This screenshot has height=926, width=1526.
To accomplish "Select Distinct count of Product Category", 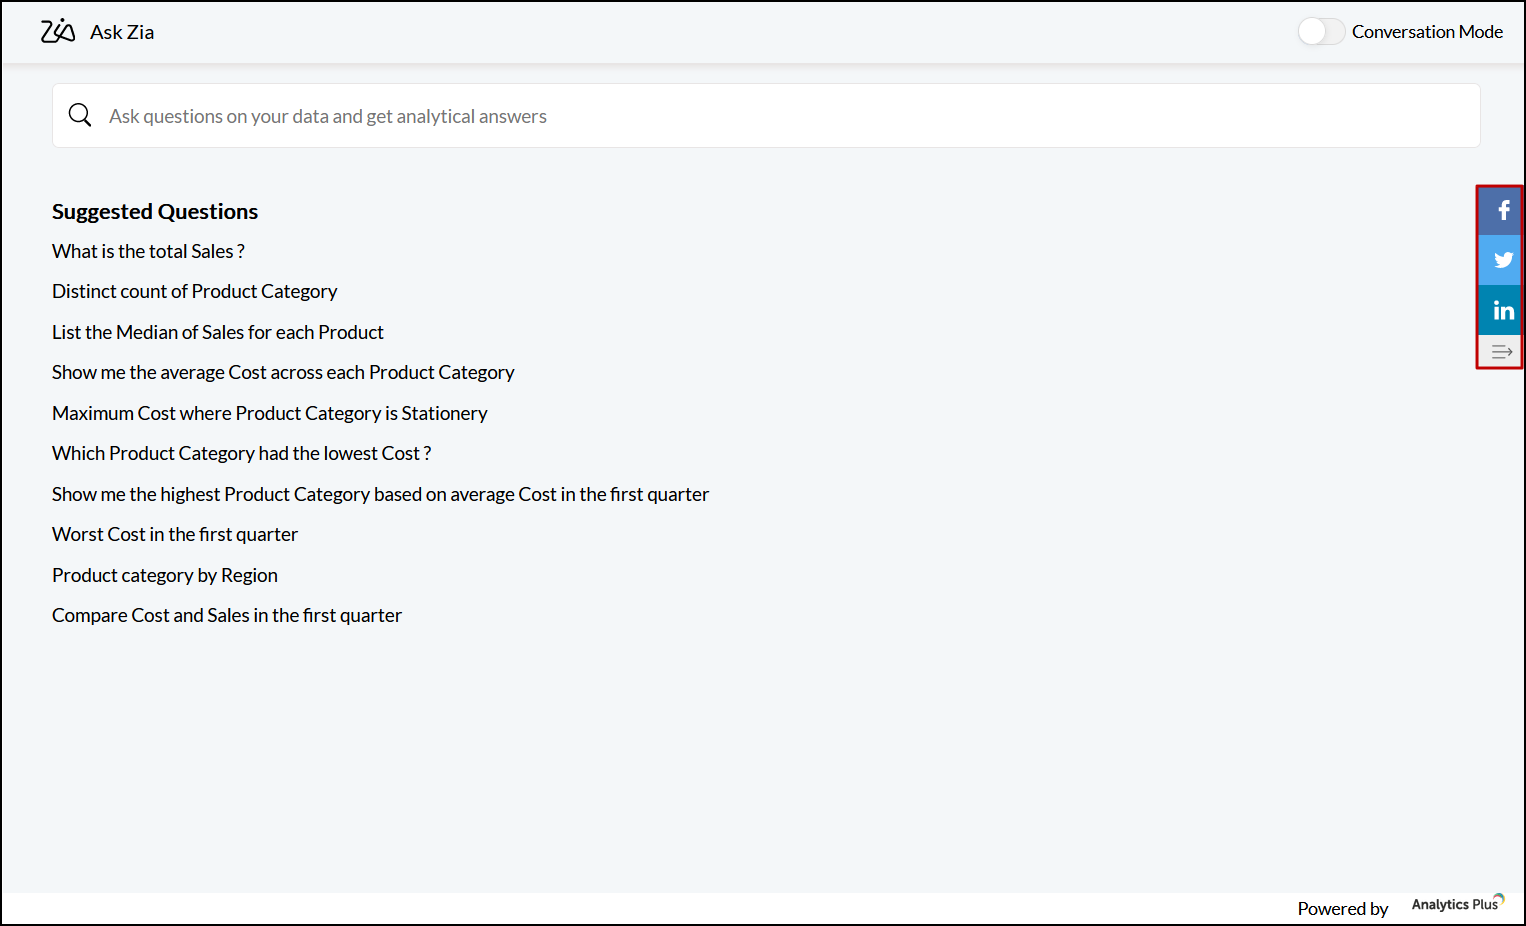I will 194,292.
